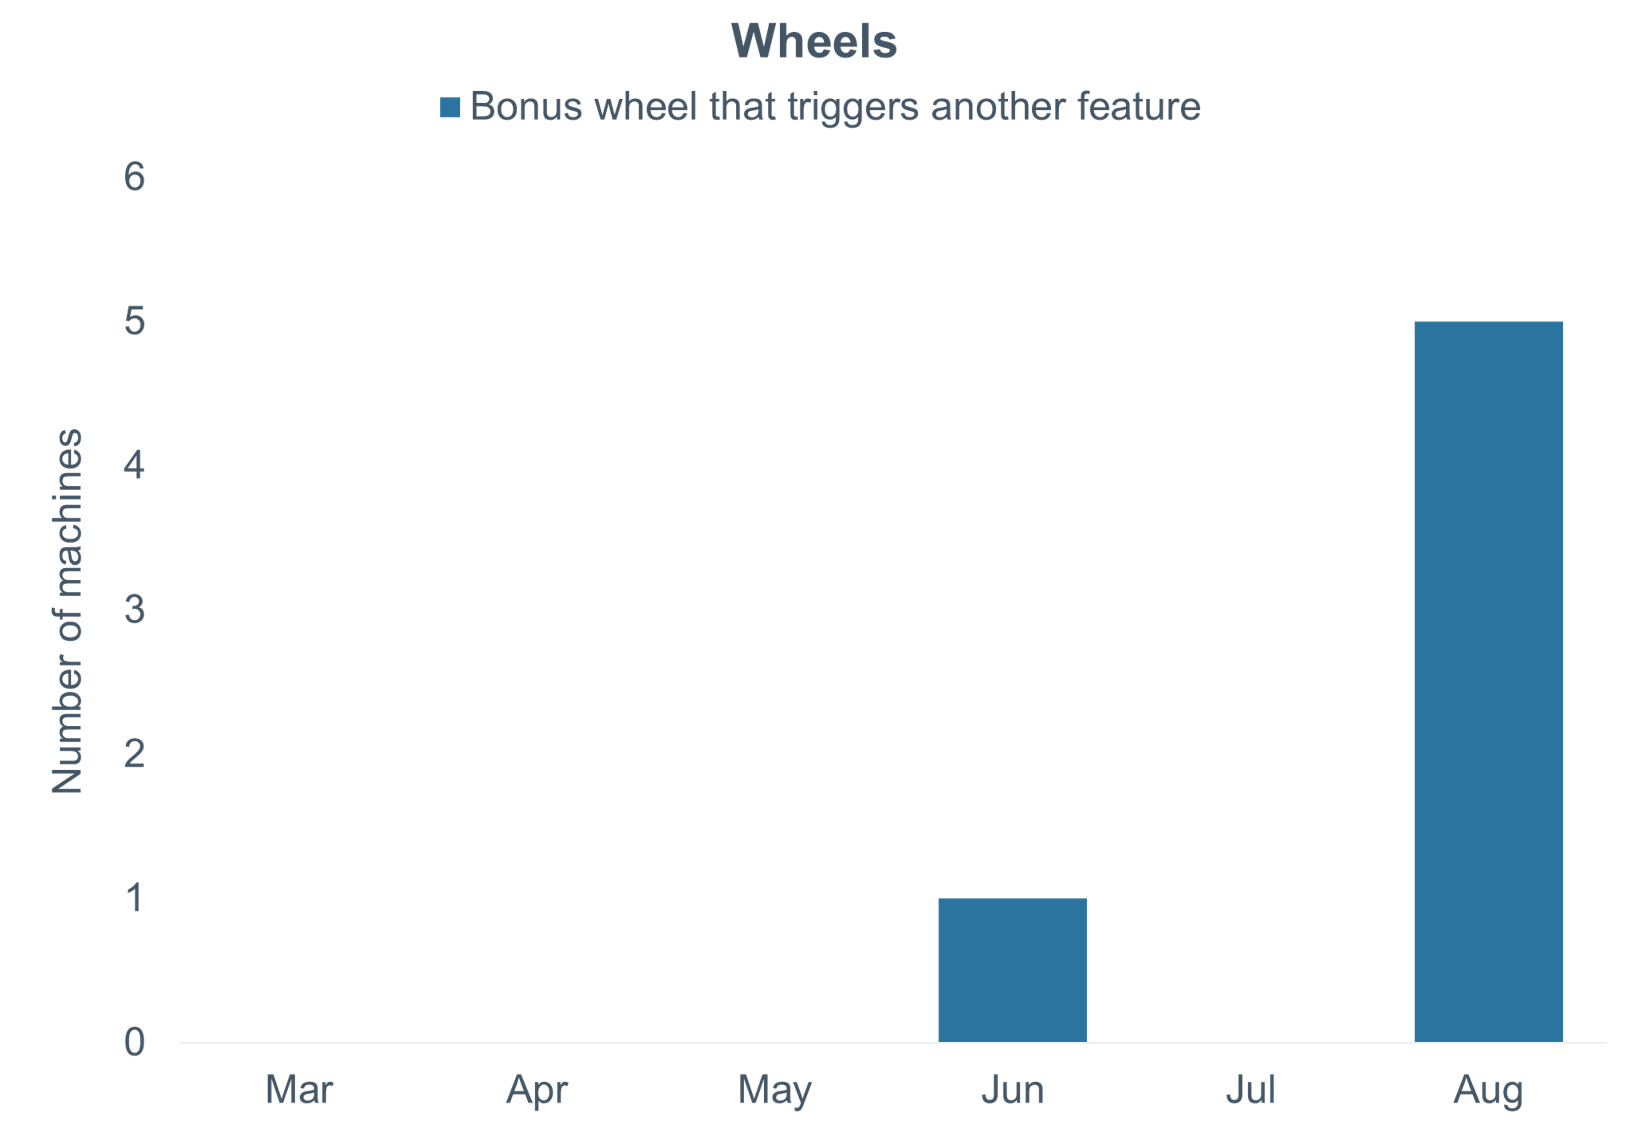Viewport: 1630px width, 1125px height.
Task: Click the blue legend color swatch
Action: 450,107
